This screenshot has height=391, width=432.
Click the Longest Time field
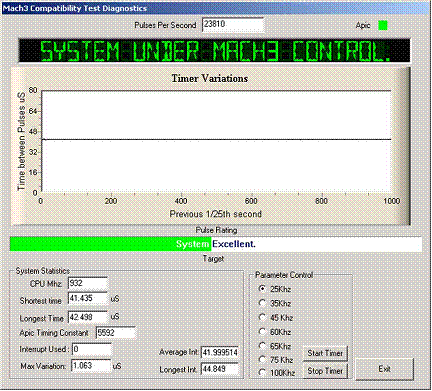tap(88, 317)
